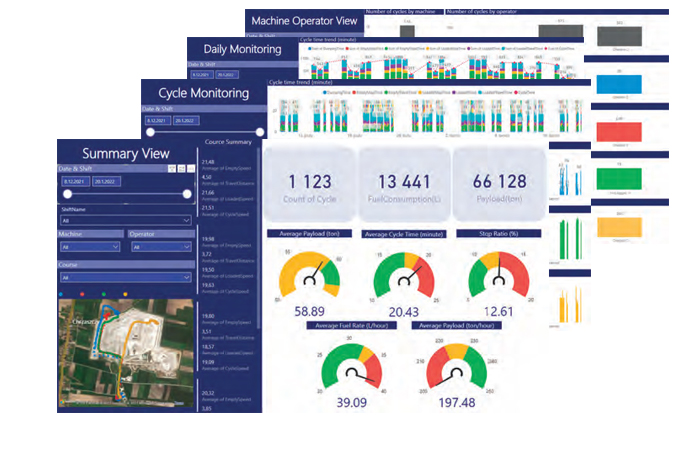Image resolution: width=675 pixels, height=464 pixels.
Task: Expand the ShiftName dropdown
Action: point(124,219)
